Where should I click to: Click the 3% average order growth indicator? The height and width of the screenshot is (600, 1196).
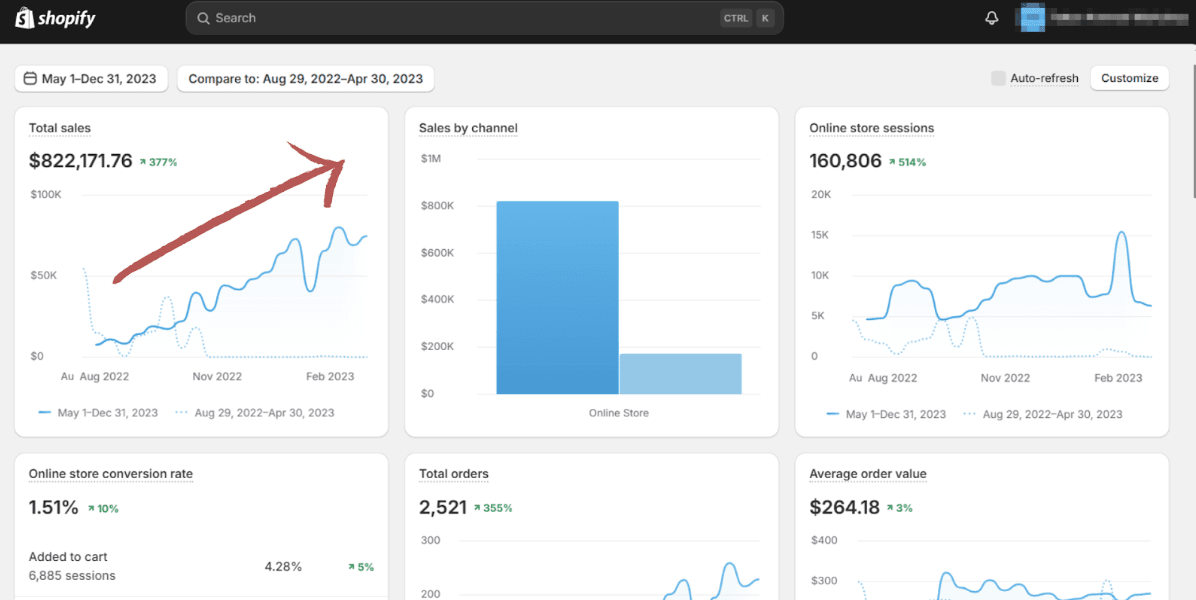click(x=899, y=509)
